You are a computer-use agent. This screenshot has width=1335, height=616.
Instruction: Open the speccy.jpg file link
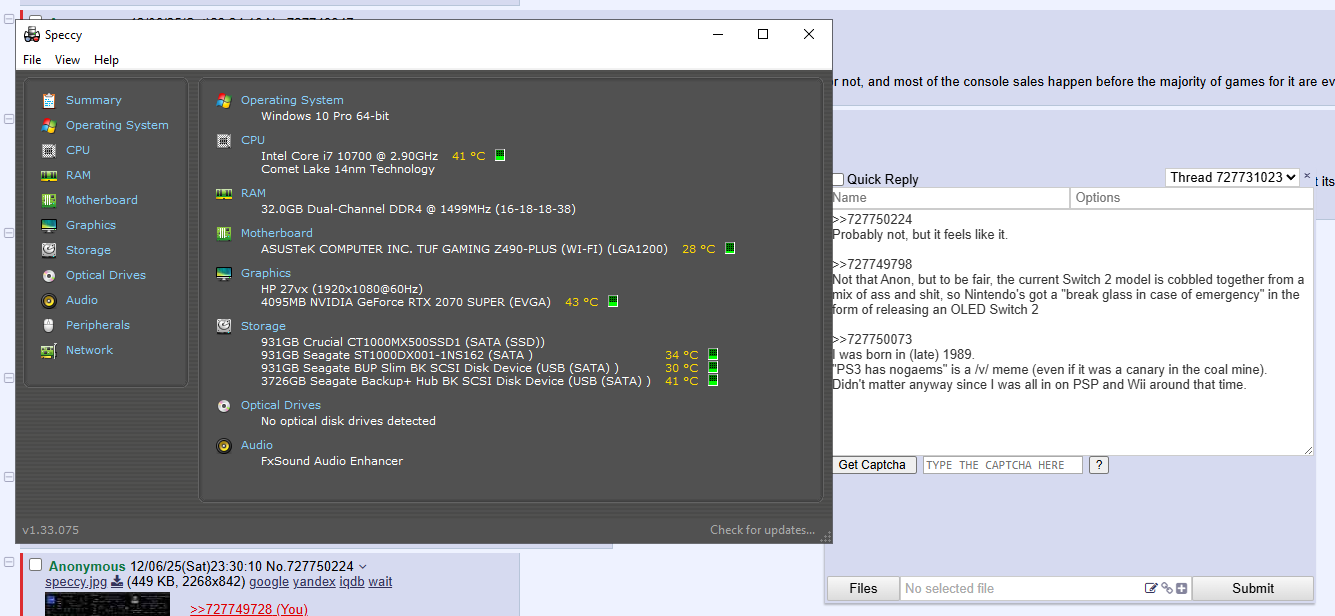point(76,582)
